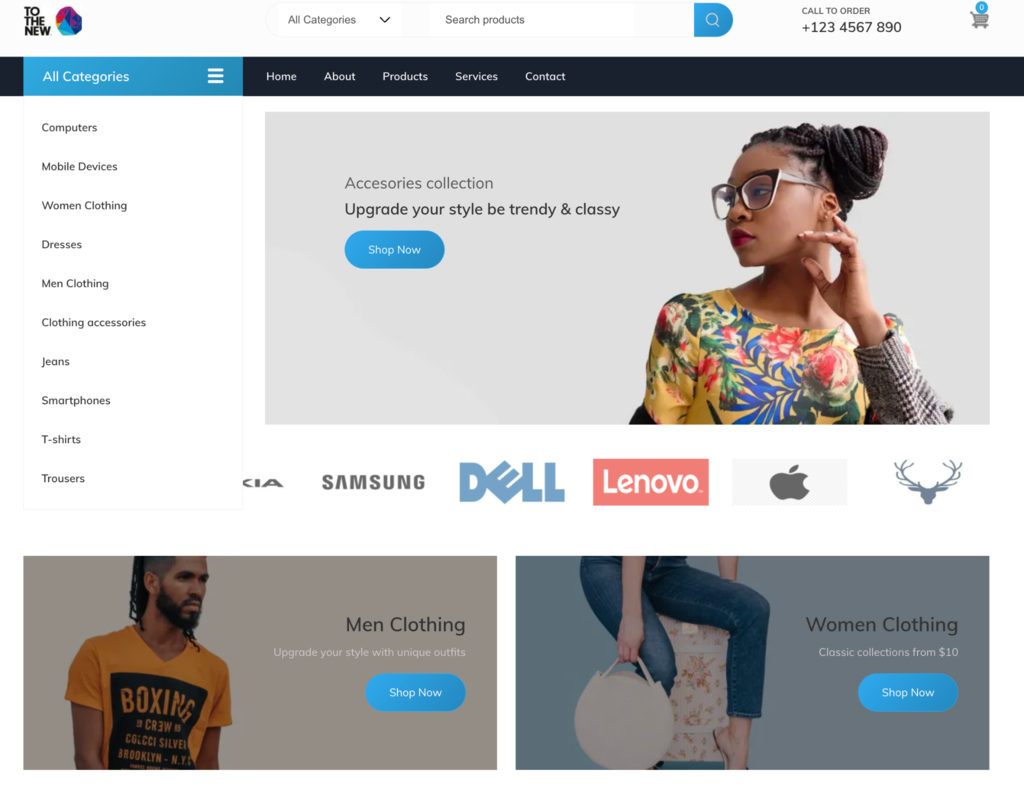
Task: Expand the All Categories search dropdown
Action: click(339, 20)
